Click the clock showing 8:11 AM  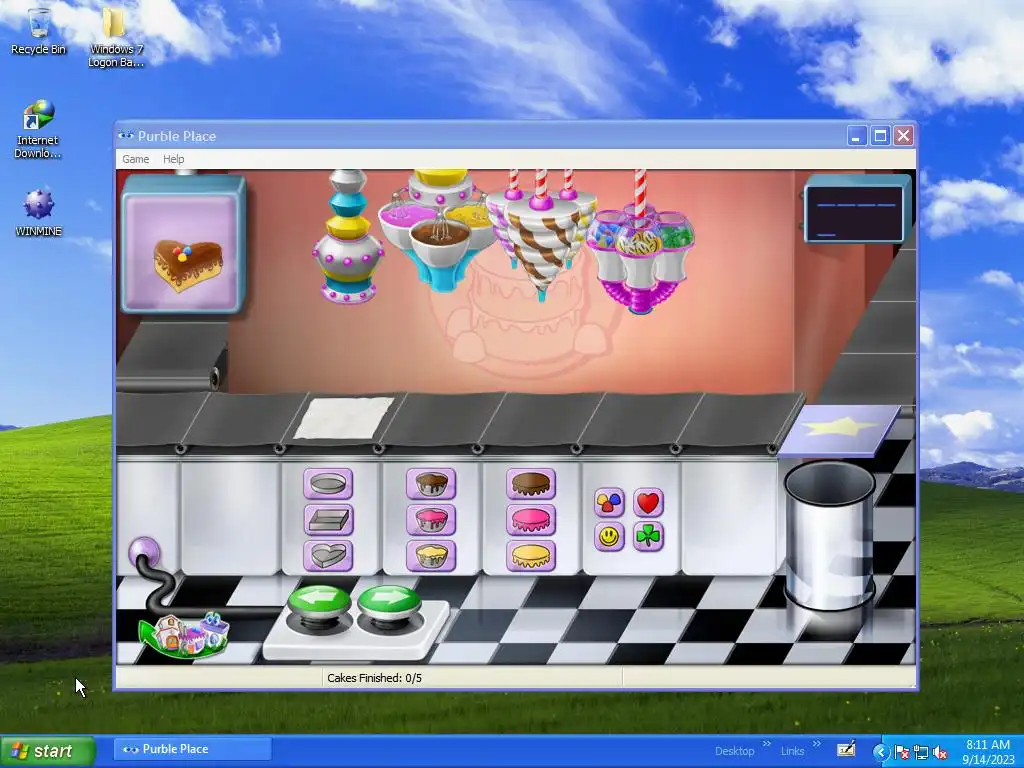988,744
